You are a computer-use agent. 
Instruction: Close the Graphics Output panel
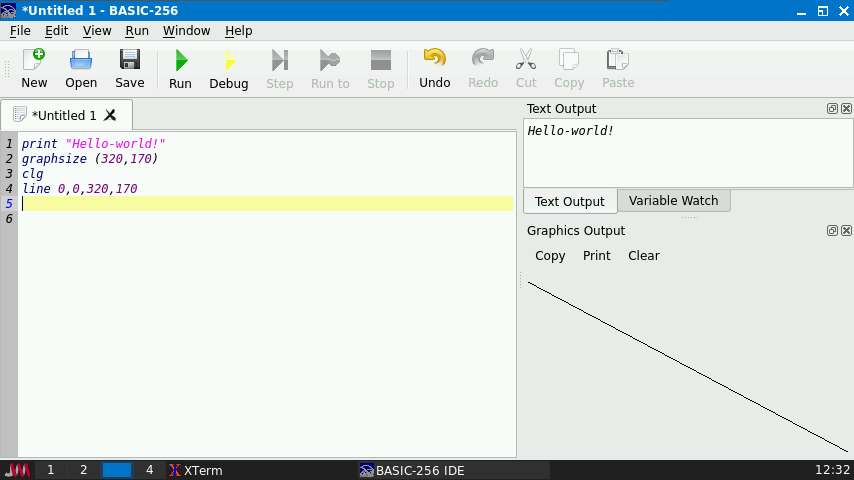(x=846, y=231)
